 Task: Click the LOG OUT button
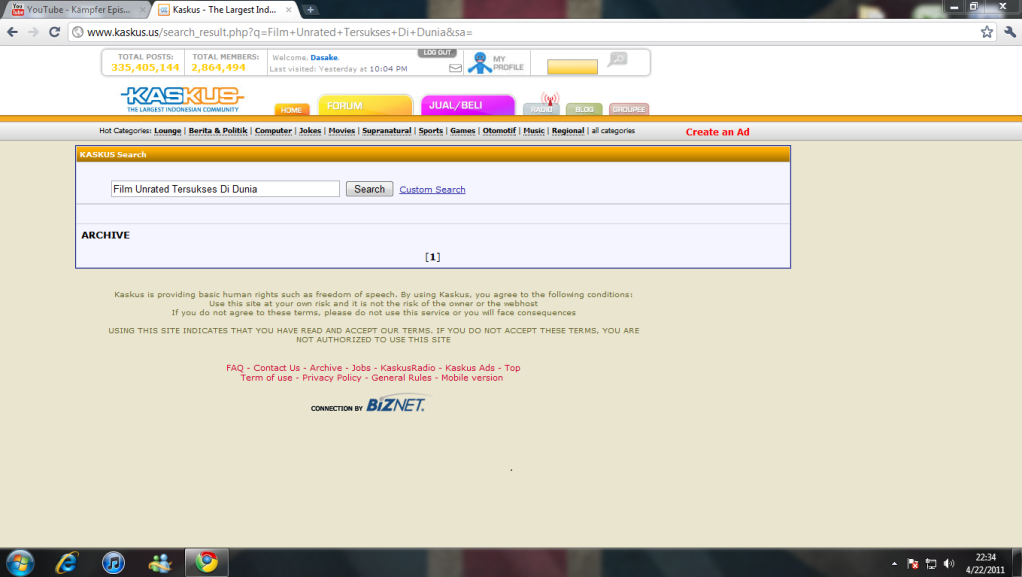tap(437, 52)
